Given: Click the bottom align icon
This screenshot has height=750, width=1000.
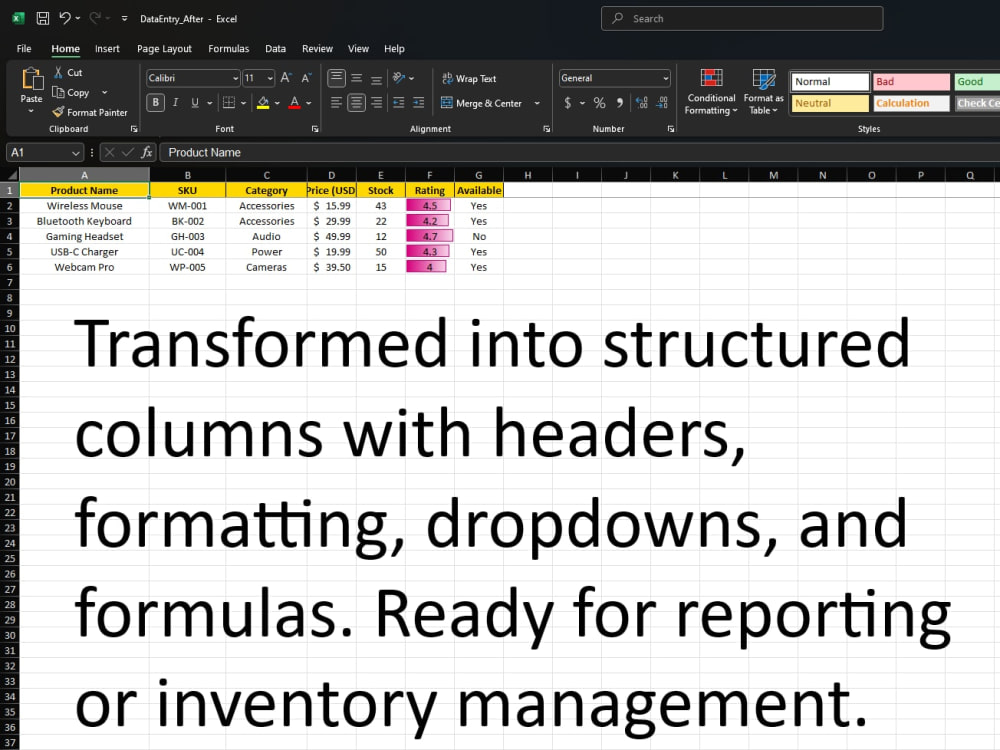Looking at the screenshot, I should click(376, 78).
